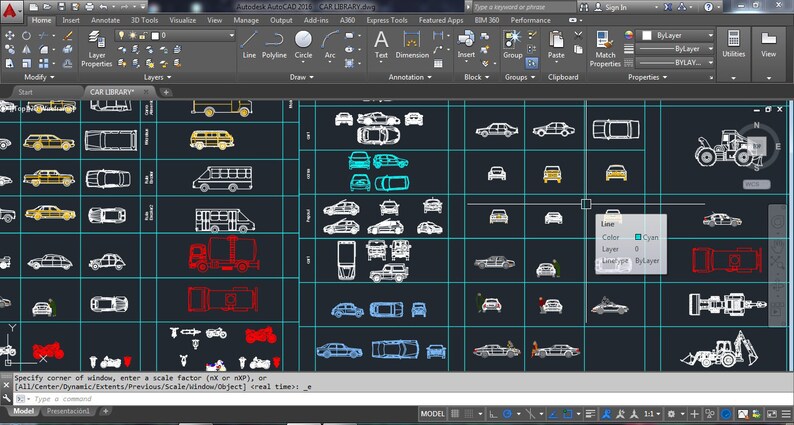The width and height of the screenshot is (794, 425).
Task: Switch to the Insert ribbon tab
Action: pos(71,20)
